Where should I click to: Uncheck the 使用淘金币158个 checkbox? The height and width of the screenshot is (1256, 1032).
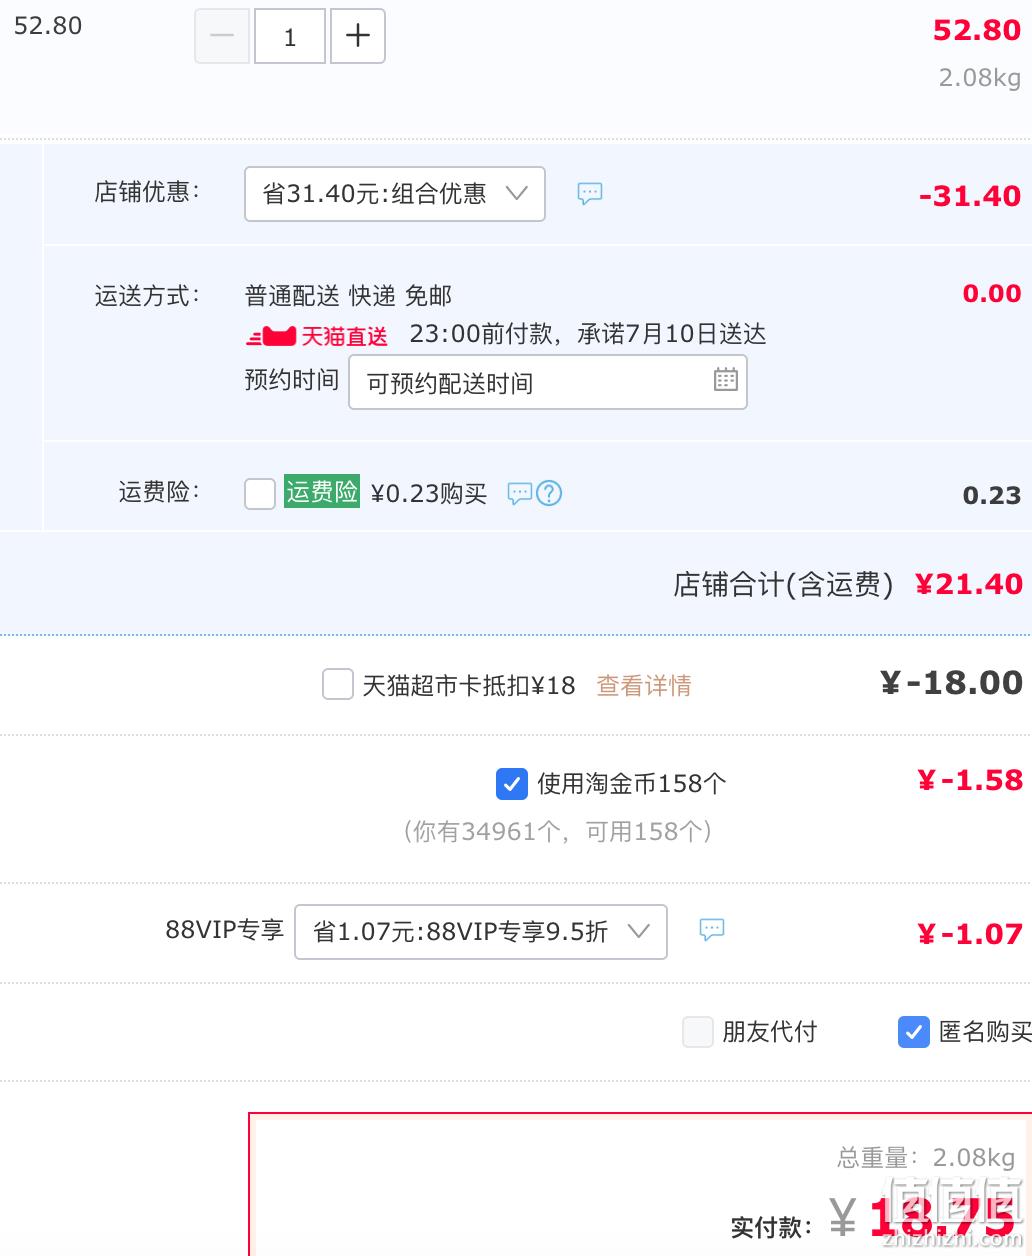pos(512,784)
